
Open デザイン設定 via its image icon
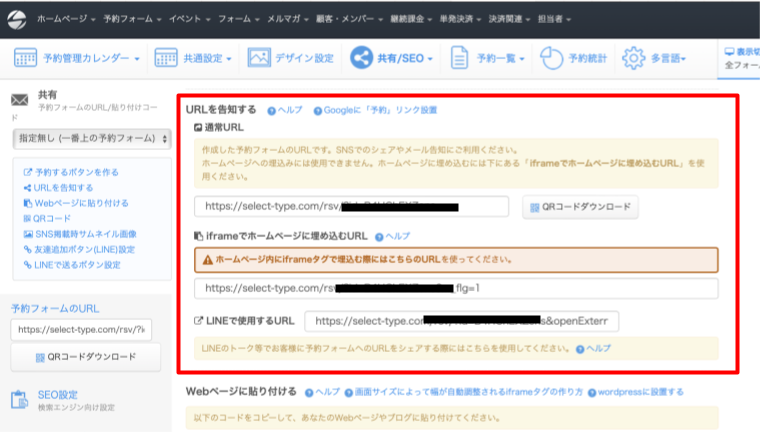tap(260, 59)
